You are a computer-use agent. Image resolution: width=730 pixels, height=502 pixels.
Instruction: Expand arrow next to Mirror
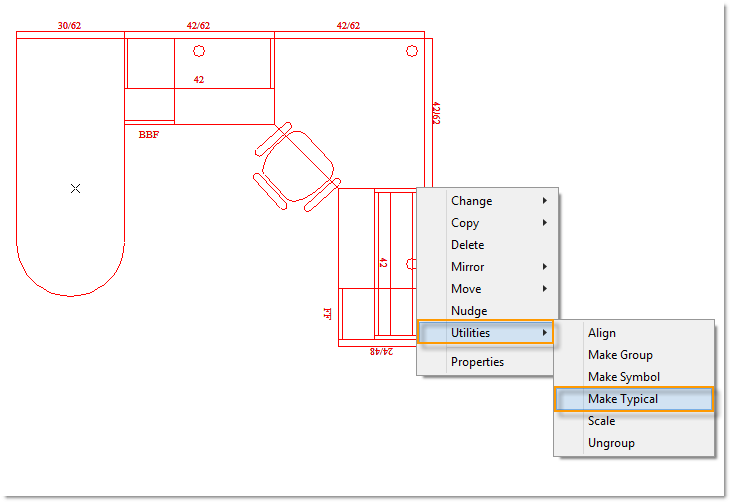tap(544, 267)
